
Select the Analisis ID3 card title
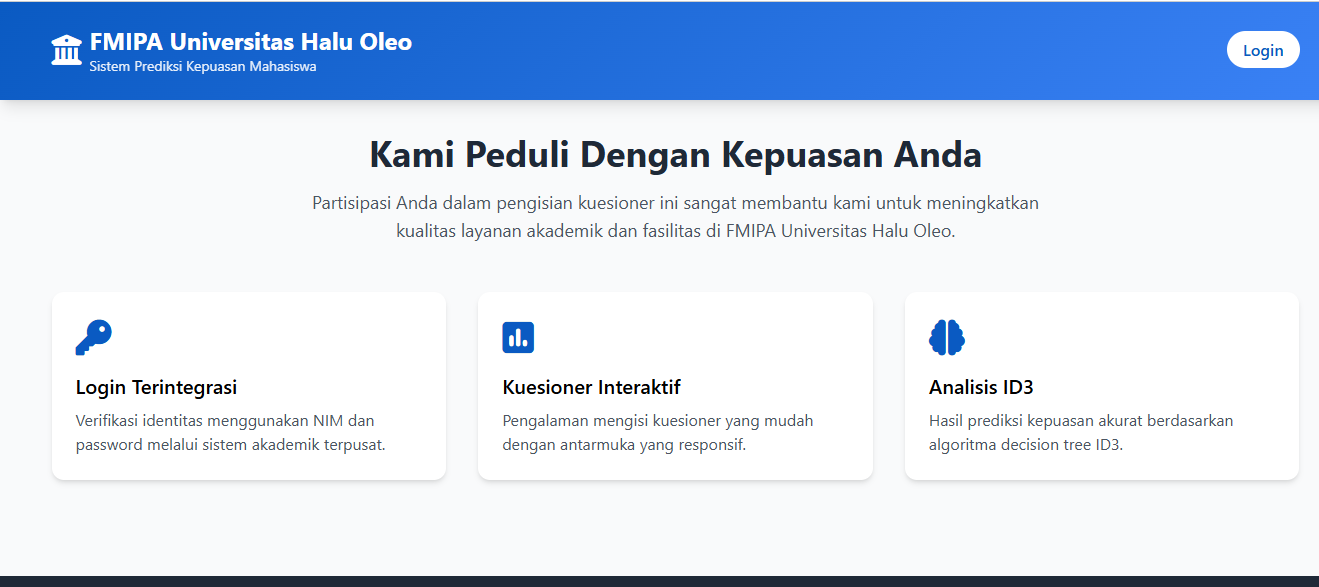click(980, 387)
